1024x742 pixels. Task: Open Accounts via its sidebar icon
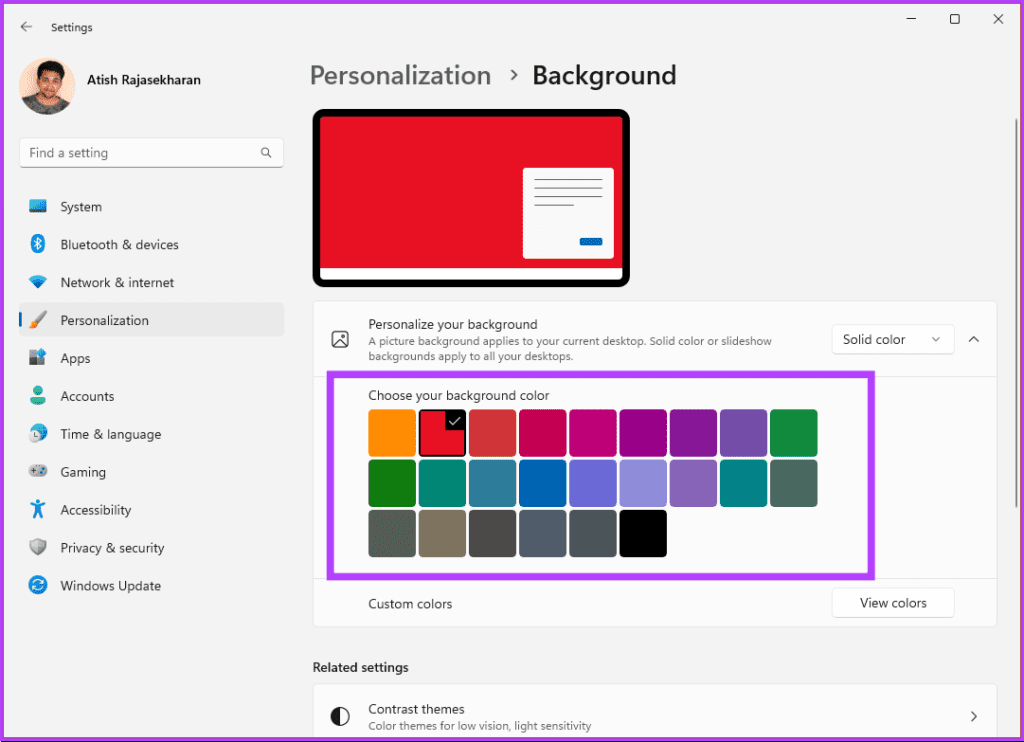pos(38,396)
